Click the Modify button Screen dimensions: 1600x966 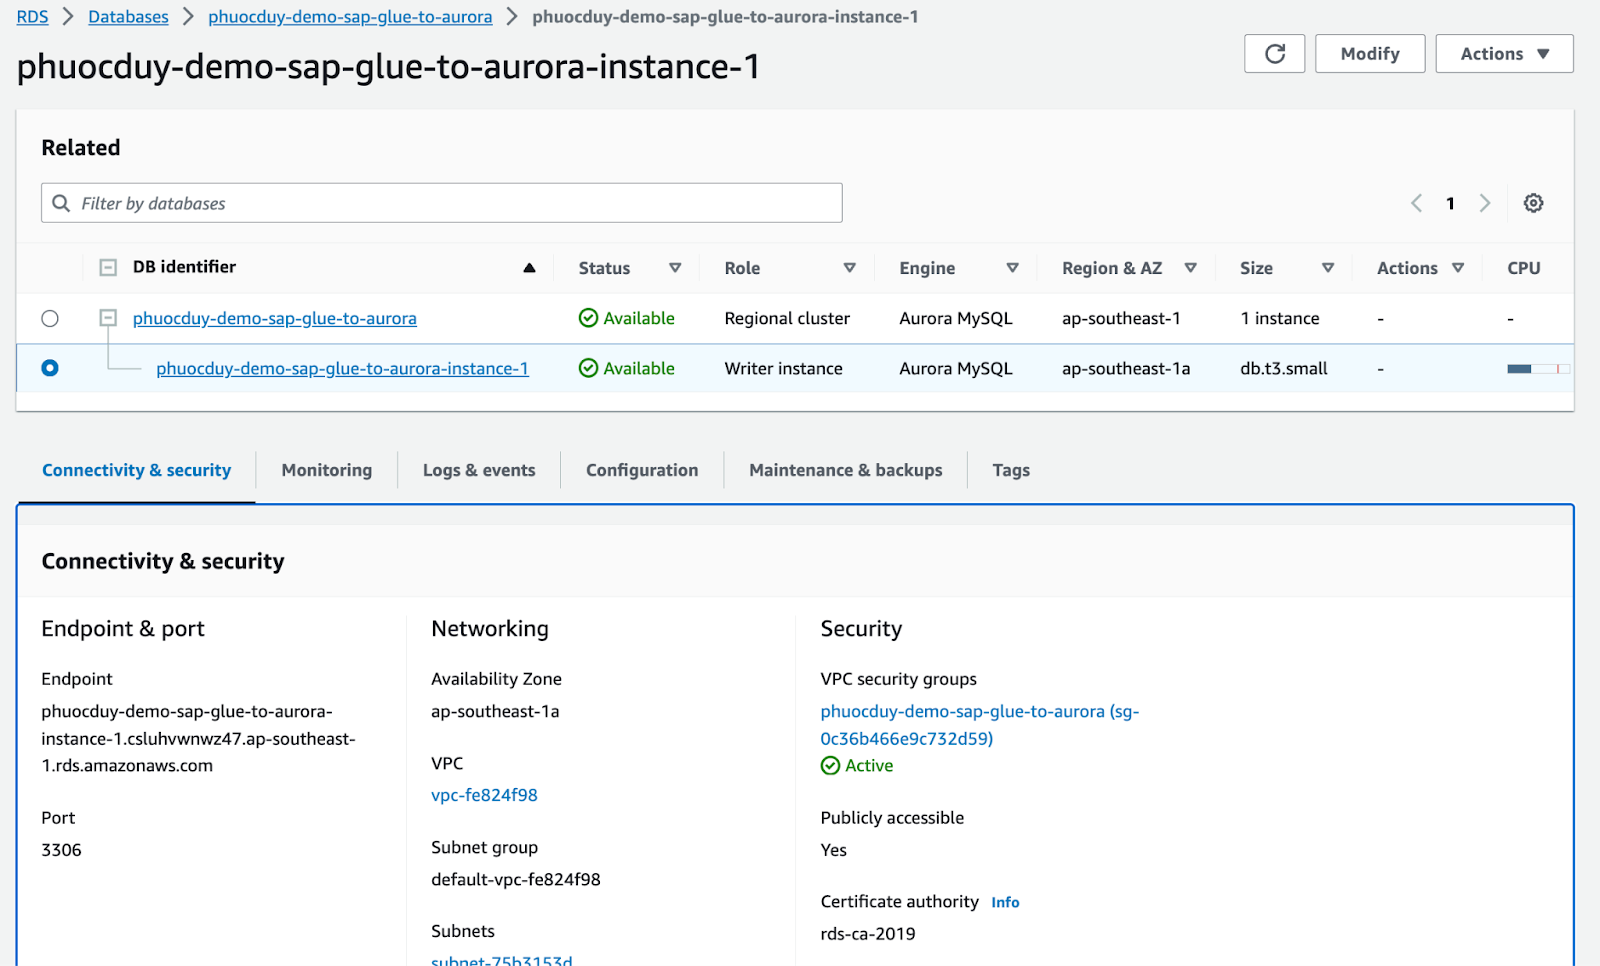point(1370,54)
